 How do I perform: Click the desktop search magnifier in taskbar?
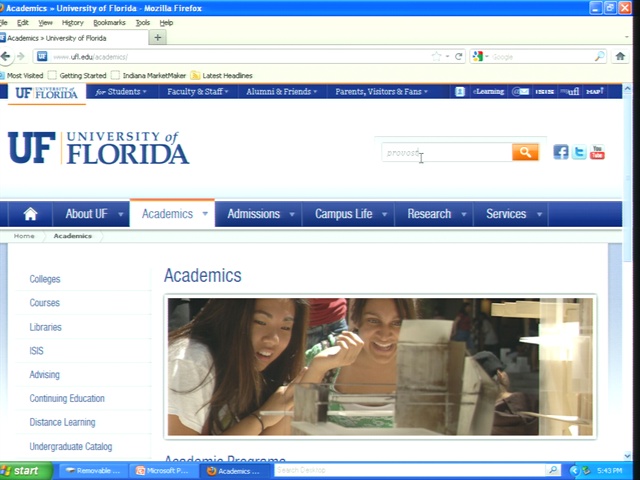(553, 470)
